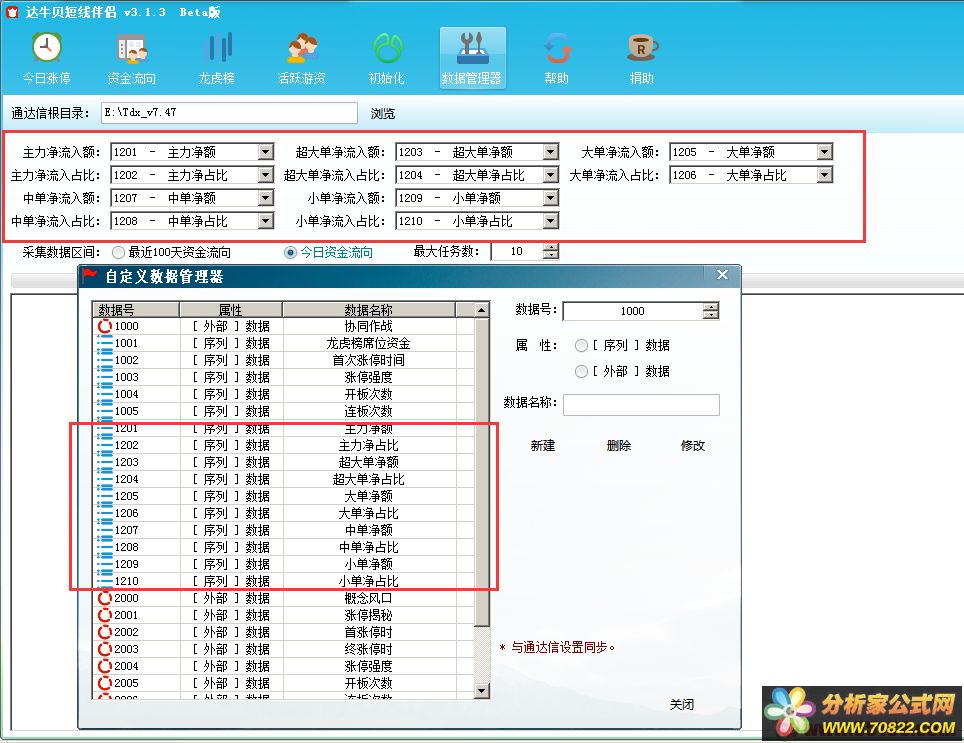Select the 概念风口 row
964x743 pixels.
[283, 598]
